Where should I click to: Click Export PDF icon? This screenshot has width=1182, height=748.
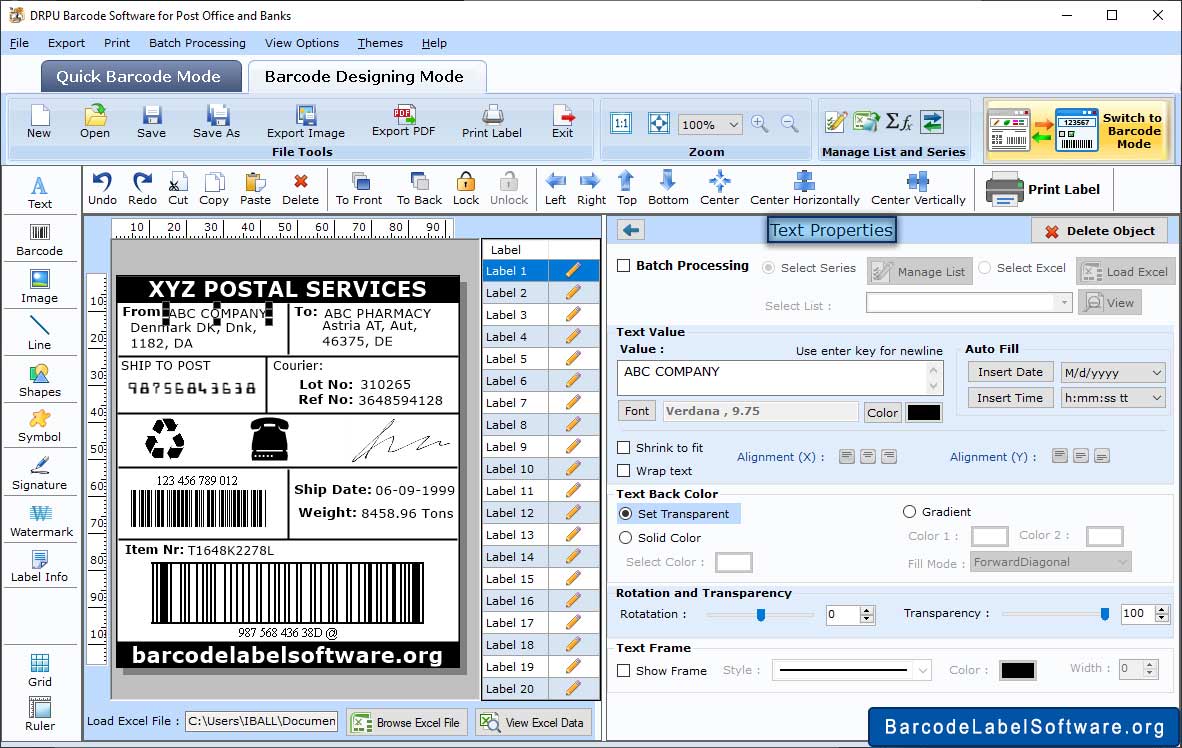(403, 121)
